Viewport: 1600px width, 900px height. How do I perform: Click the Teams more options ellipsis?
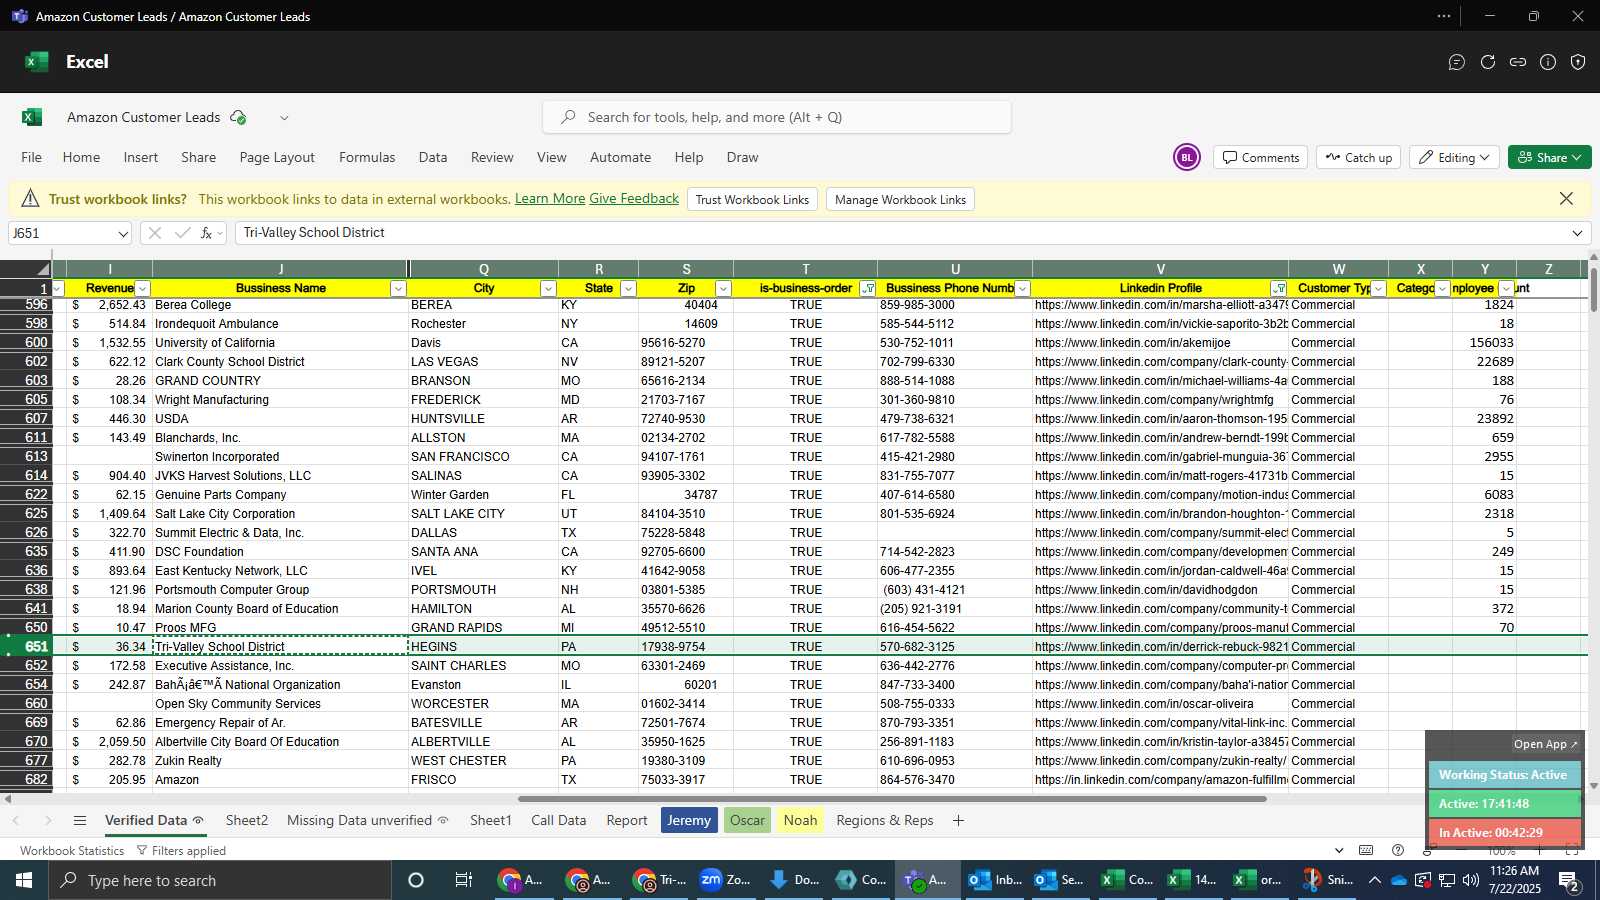pyautogui.click(x=1444, y=16)
